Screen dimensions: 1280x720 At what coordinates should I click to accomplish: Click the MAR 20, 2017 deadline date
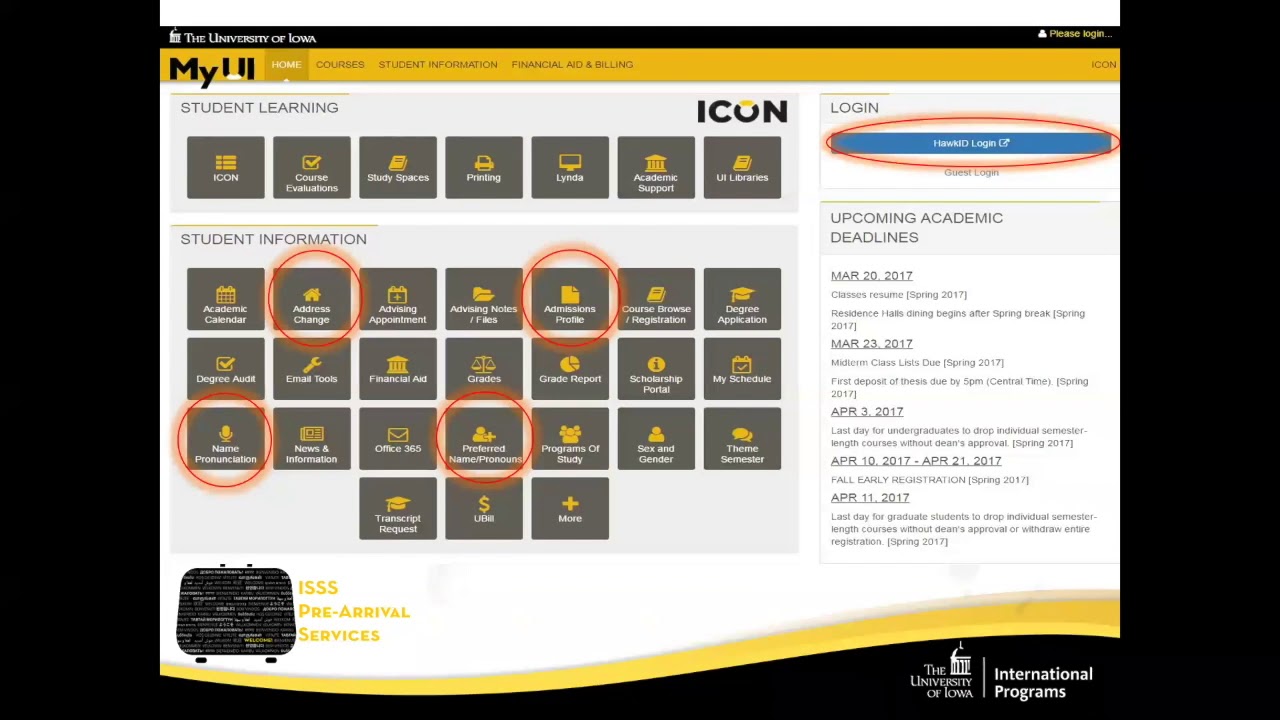[x=871, y=275]
